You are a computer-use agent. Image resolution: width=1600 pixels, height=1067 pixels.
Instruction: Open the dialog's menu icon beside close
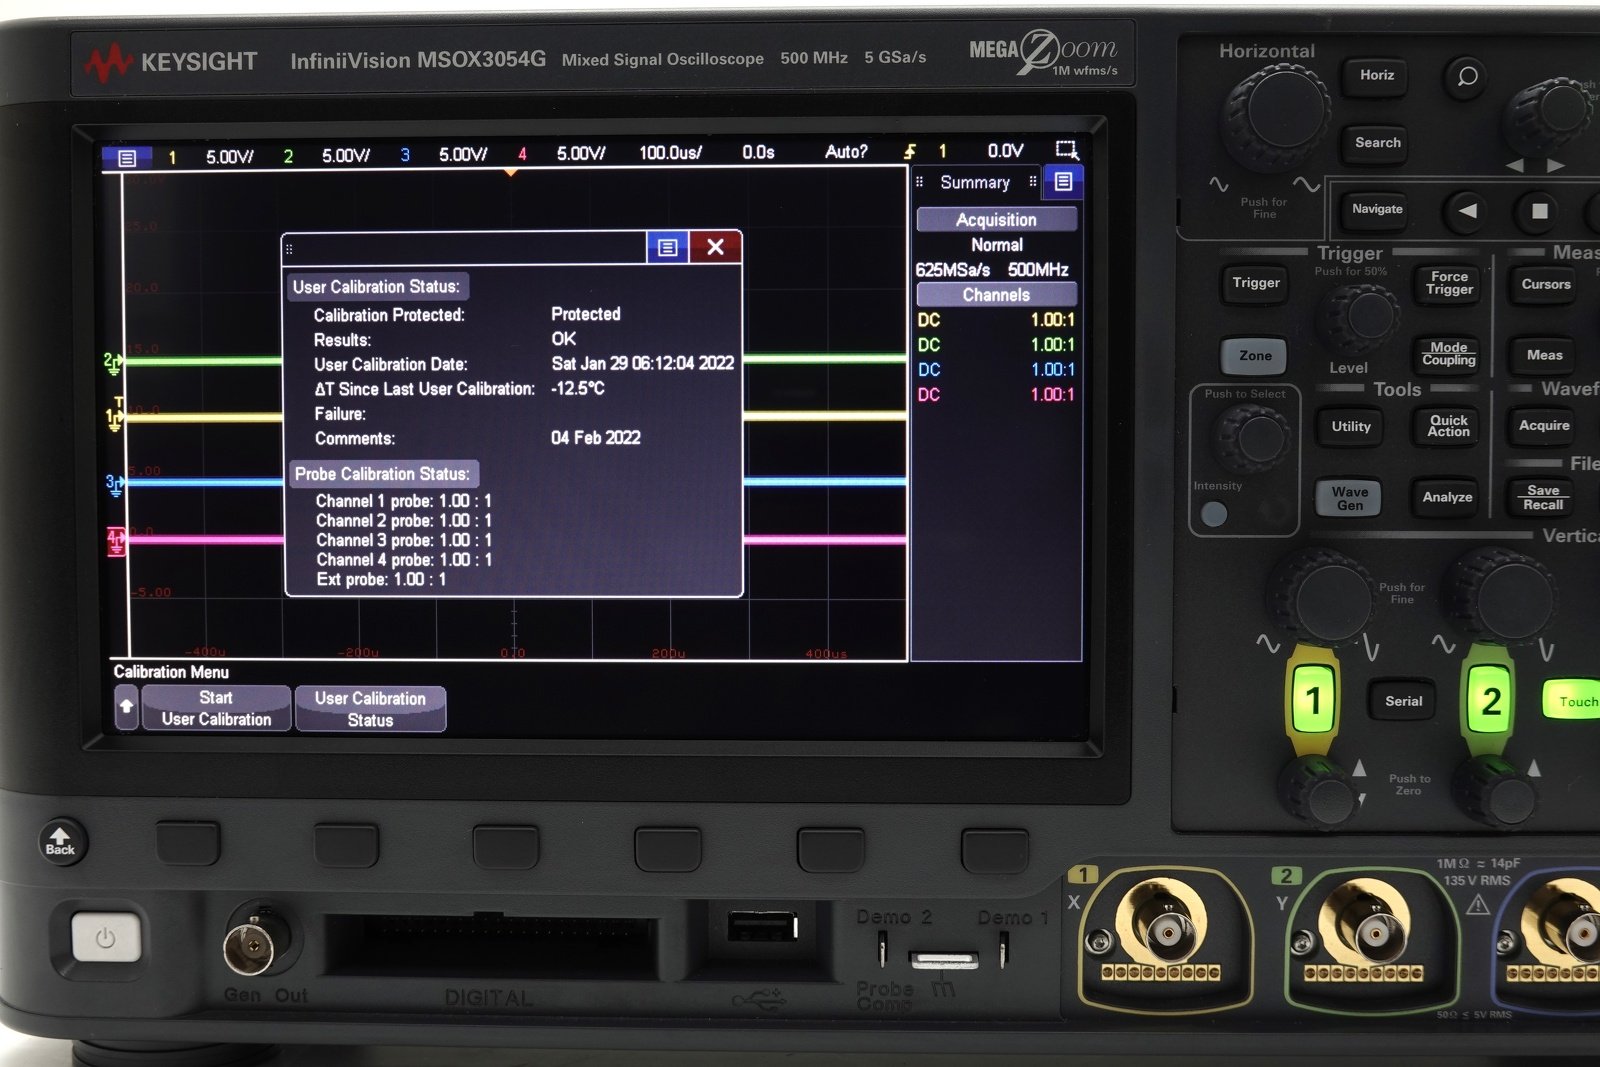pyautogui.click(x=668, y=247)
